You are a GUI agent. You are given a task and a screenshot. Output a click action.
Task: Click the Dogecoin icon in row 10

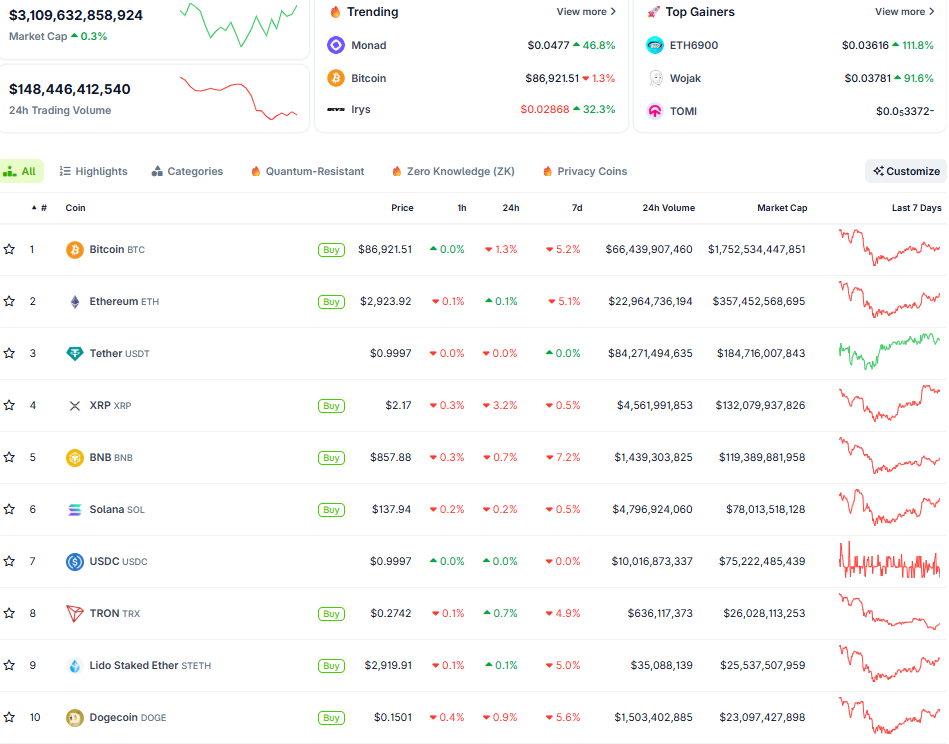[x=74, y=718]
